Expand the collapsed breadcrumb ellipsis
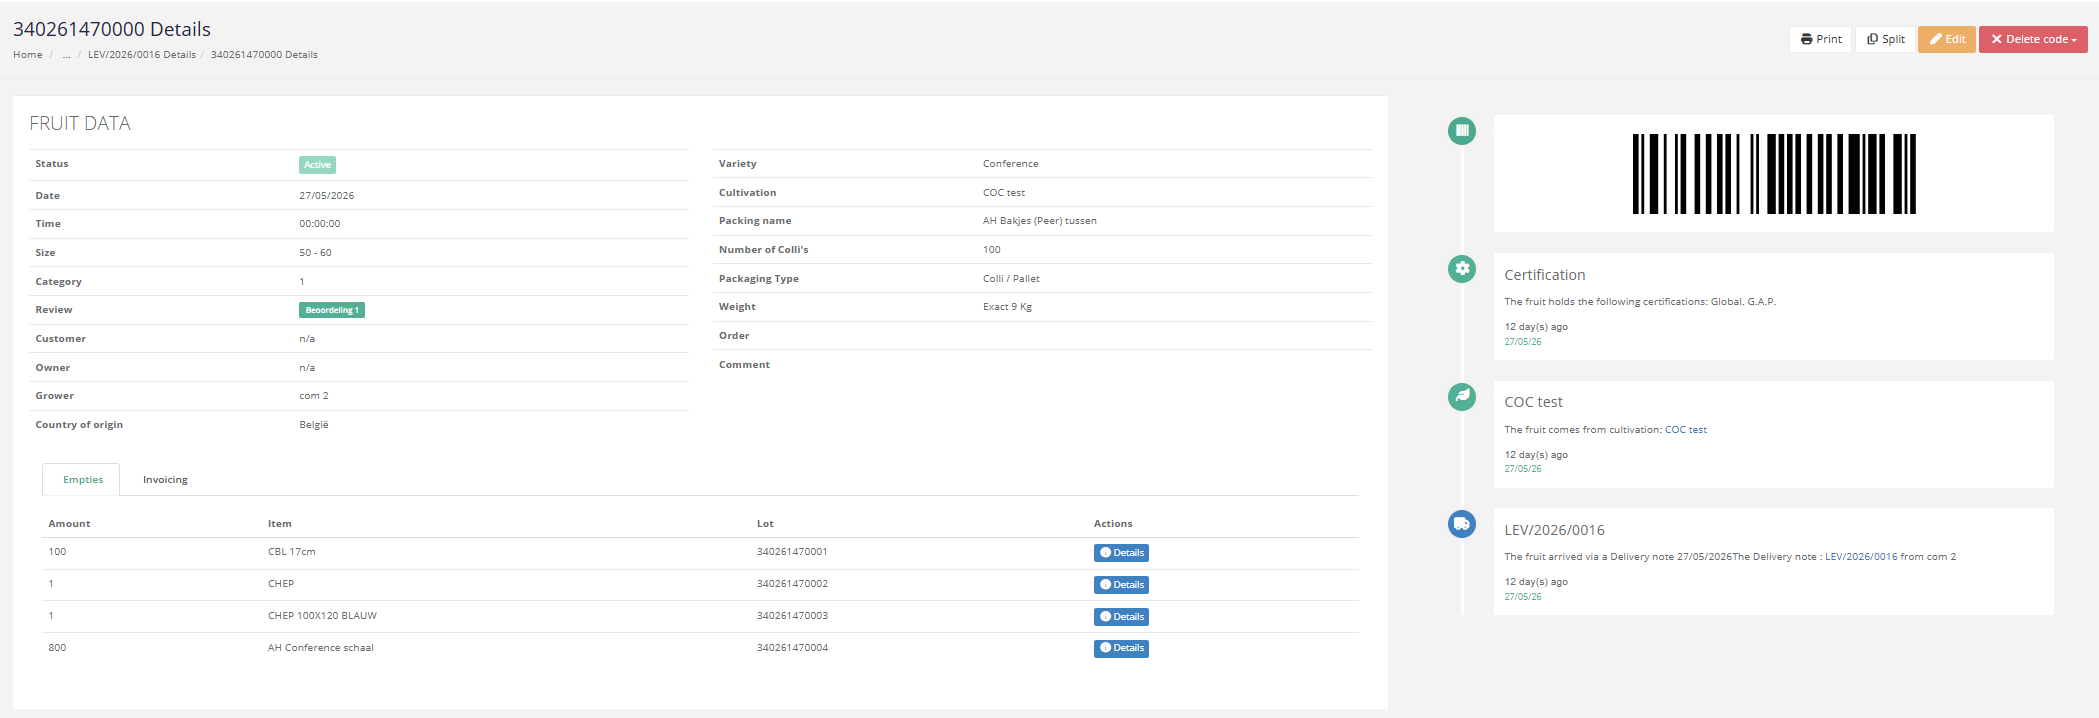This screenshot has height=718, width=2099. [66, 55]
